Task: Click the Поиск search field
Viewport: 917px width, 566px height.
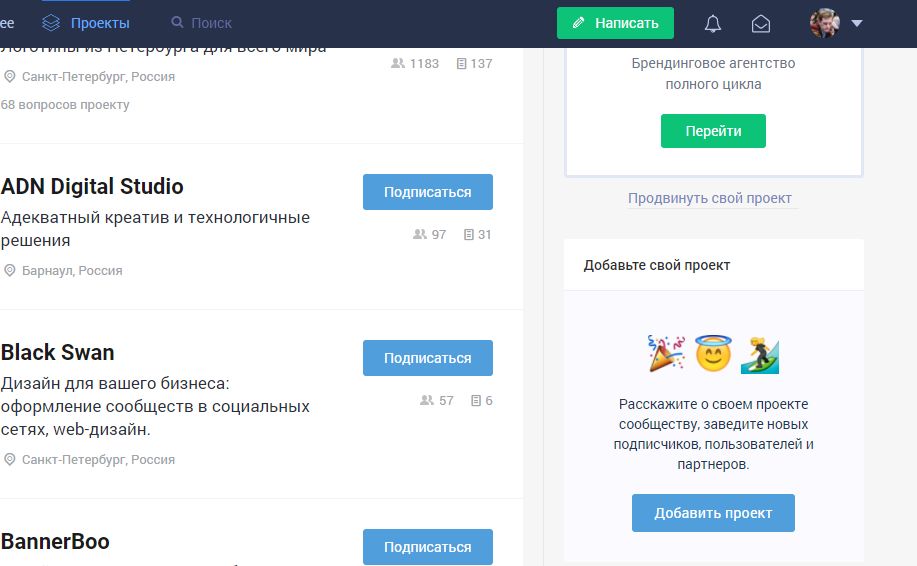Action: 211,23
